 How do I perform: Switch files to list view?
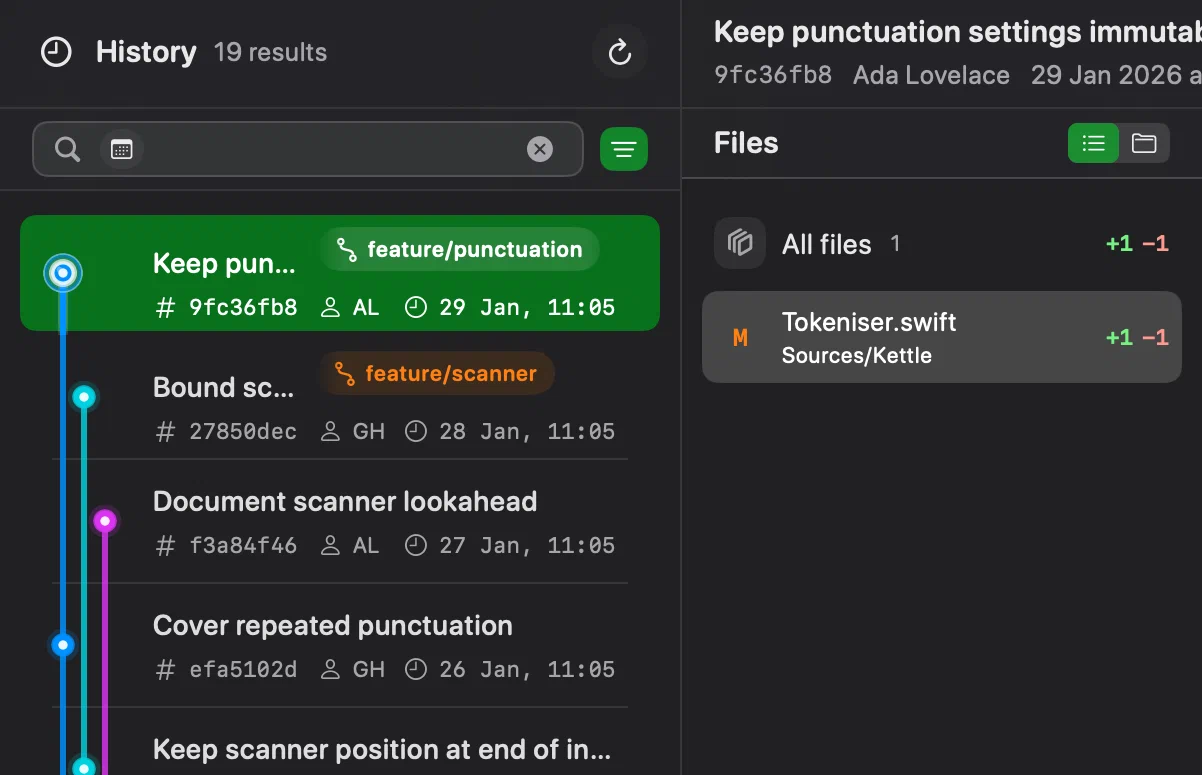point(1094,143)
